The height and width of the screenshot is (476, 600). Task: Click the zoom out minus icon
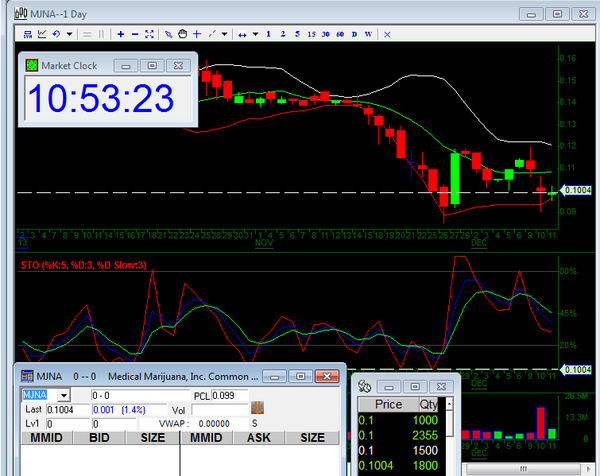[x=135, y=34]
